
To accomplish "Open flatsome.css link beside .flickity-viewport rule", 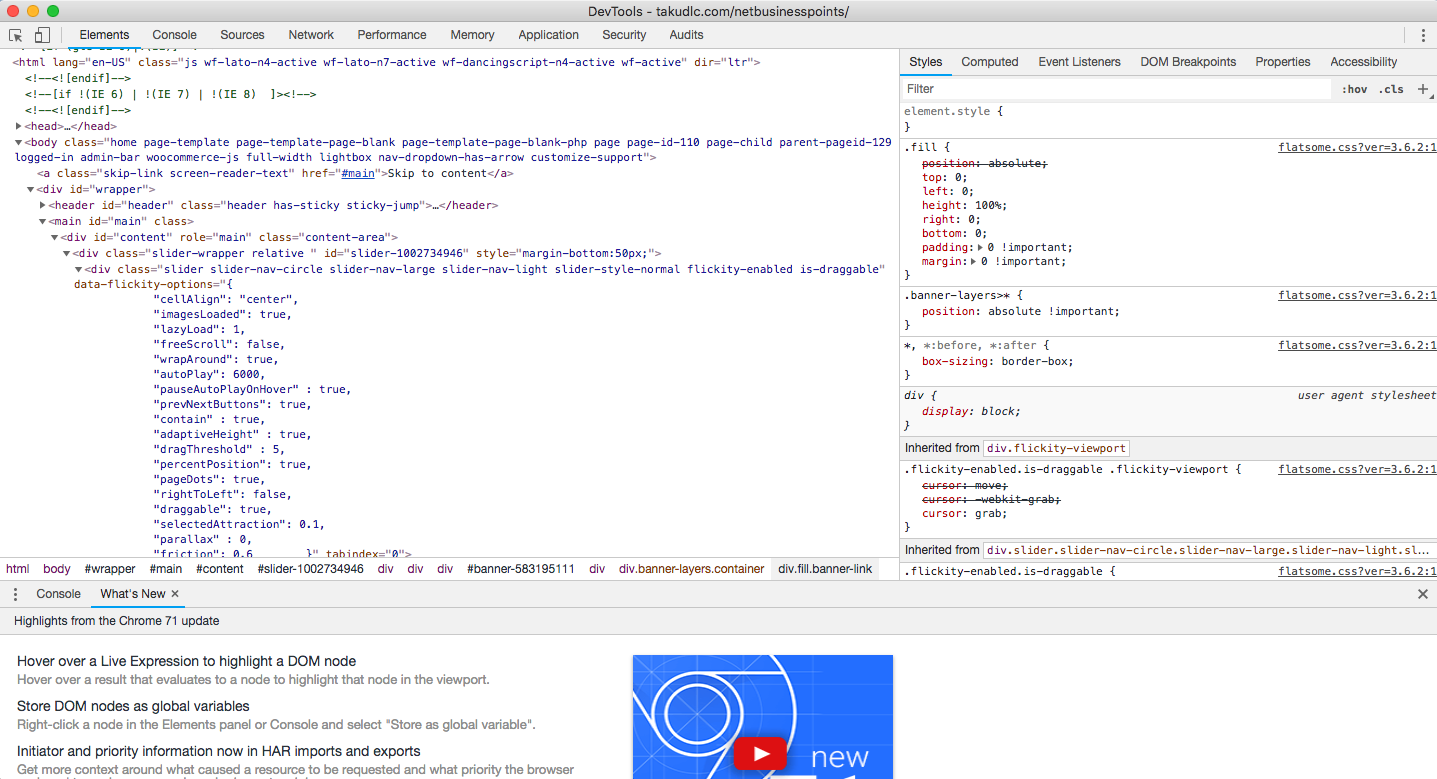I will pyautogui.click(x=1357, y=469).
